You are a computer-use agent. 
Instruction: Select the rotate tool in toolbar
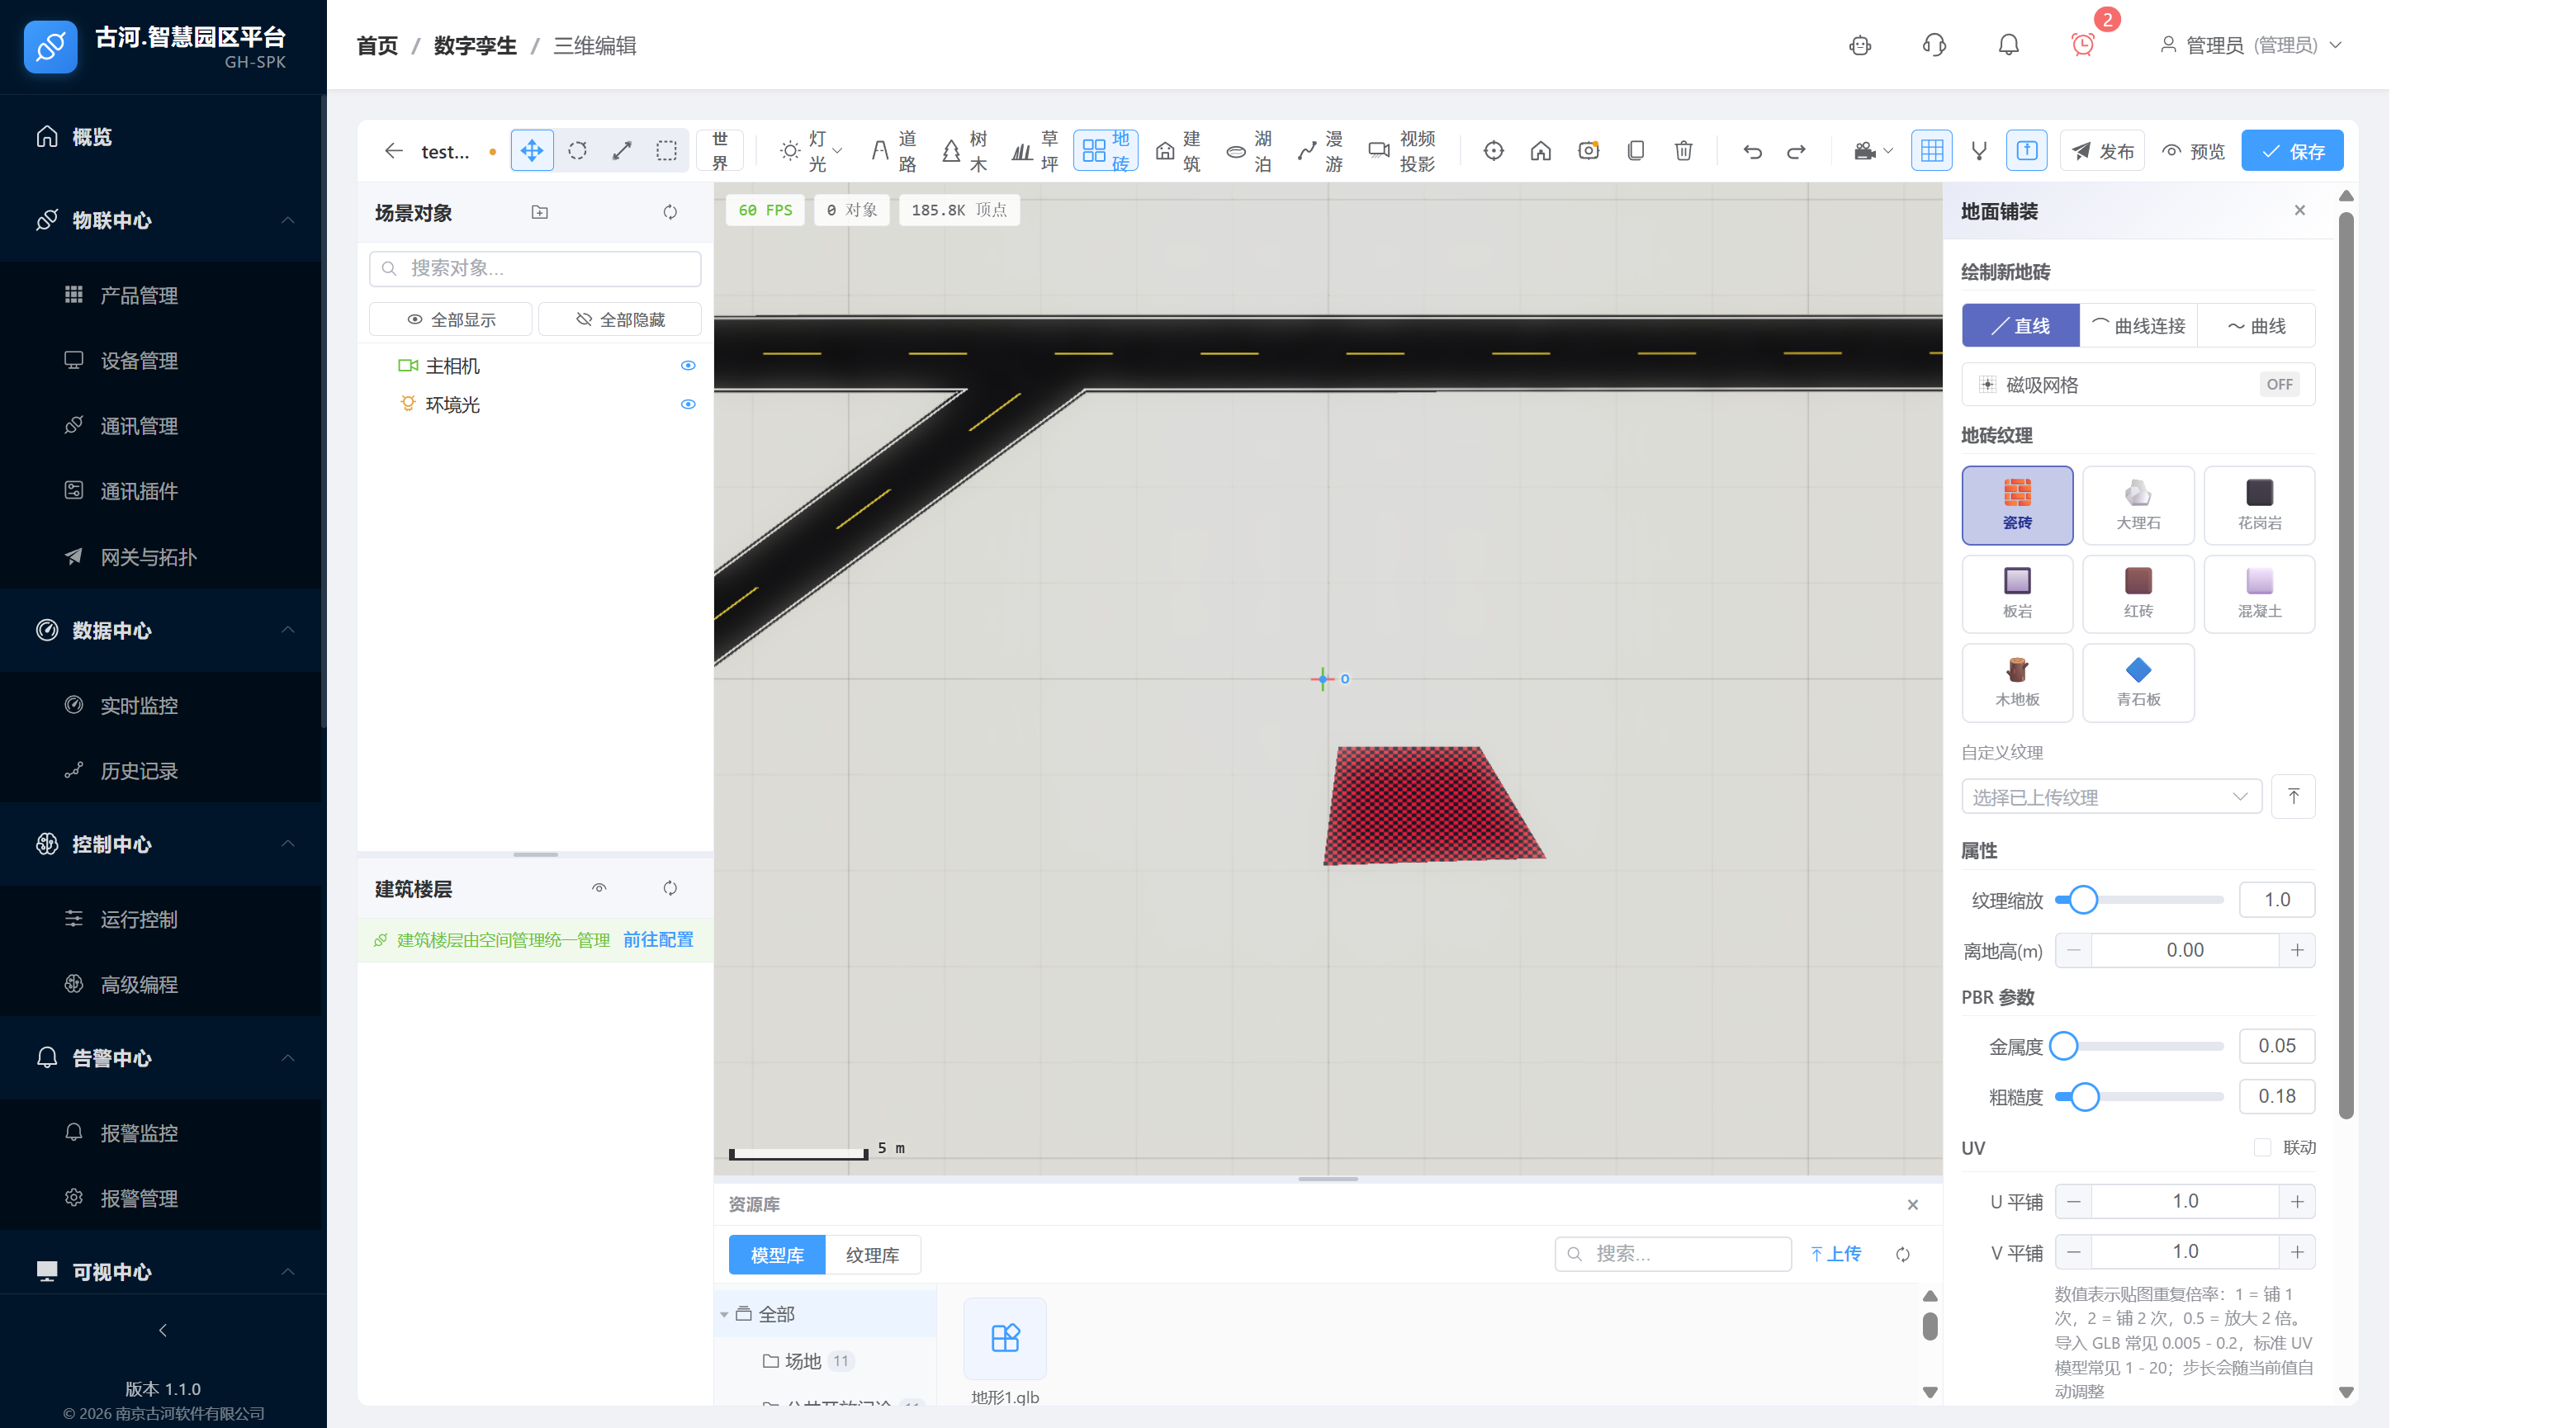click(577, 151)
